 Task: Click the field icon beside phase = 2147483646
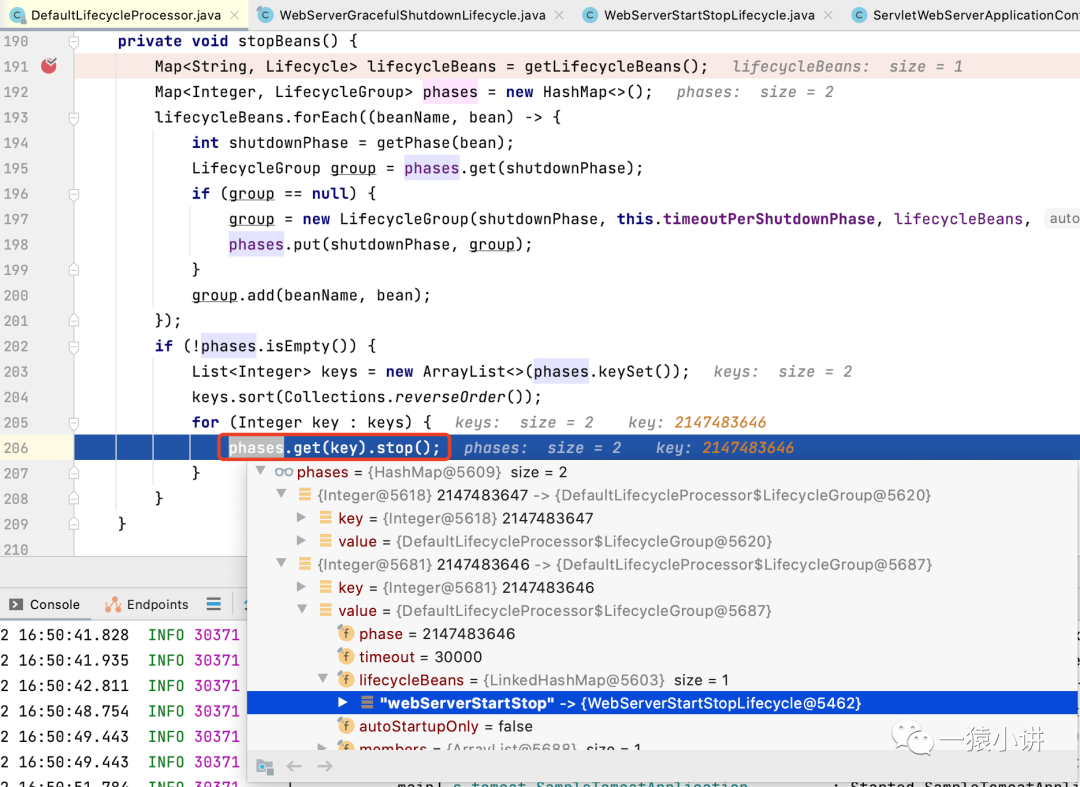tap(346, 634)
